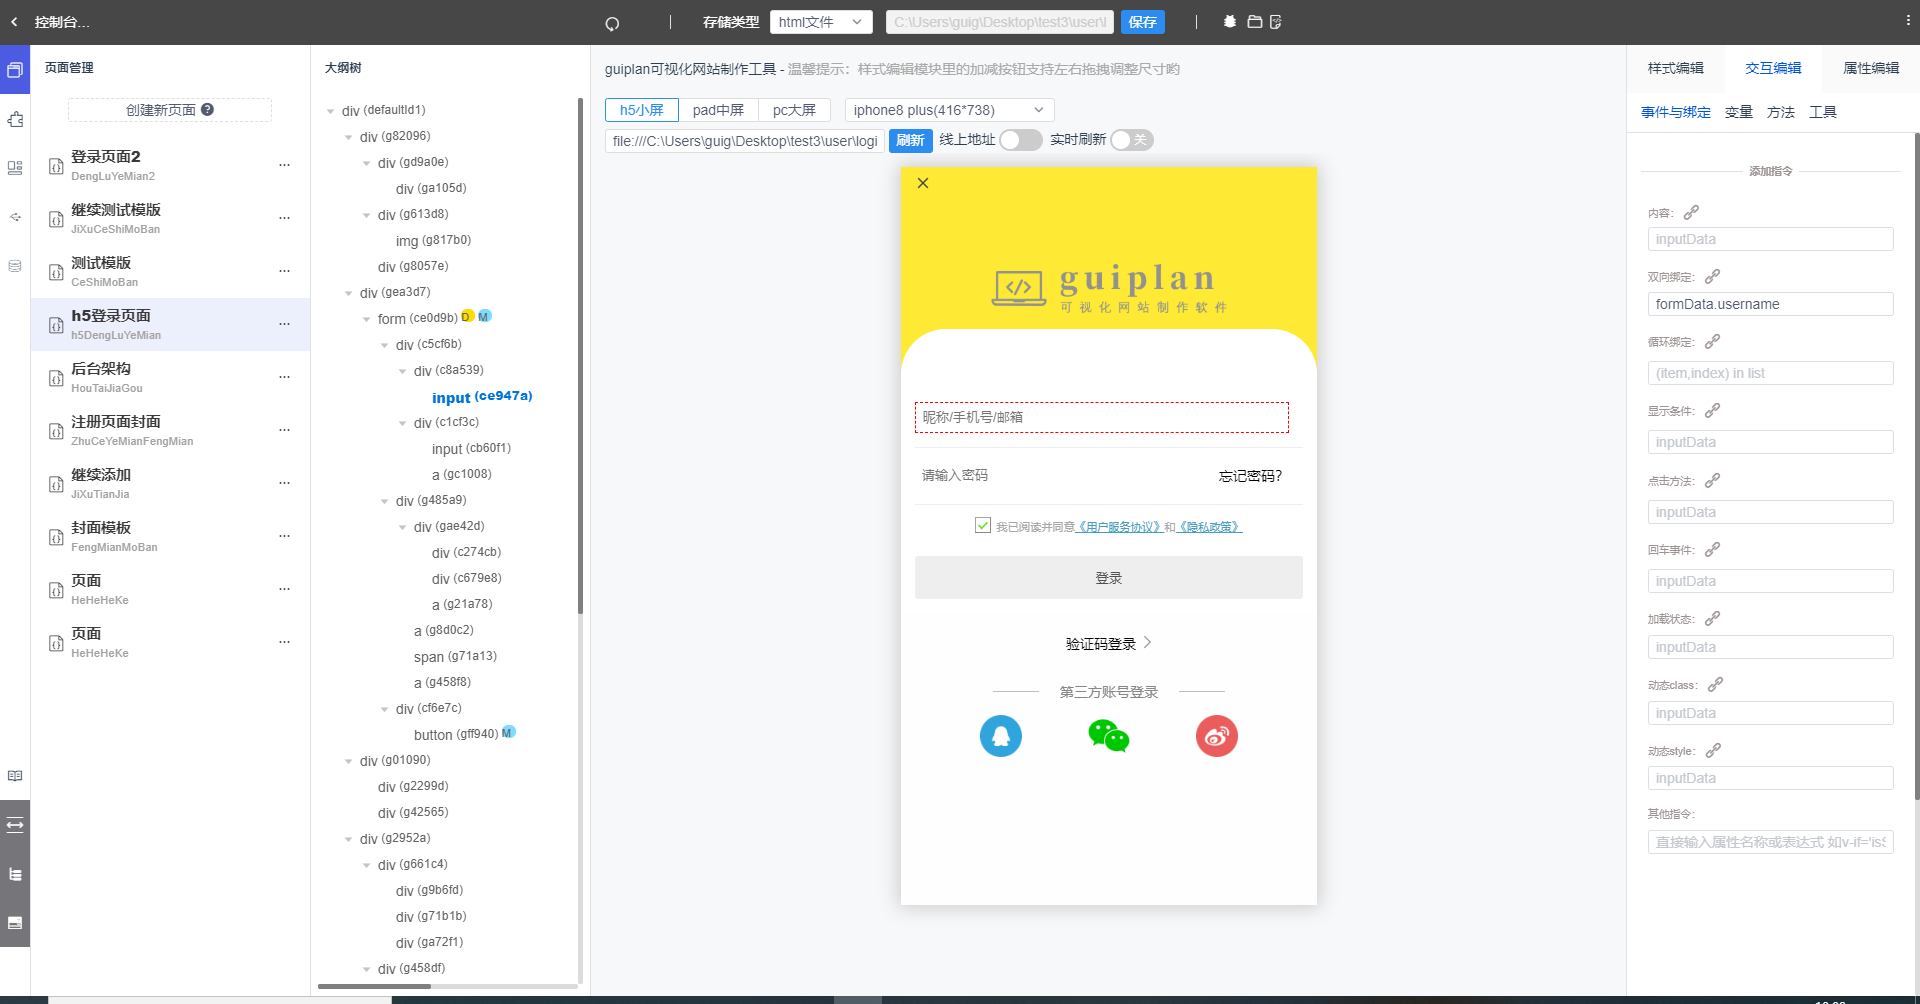
Task: Open the iphone8 plus device dropdown
Action: (x=948, y=110)
